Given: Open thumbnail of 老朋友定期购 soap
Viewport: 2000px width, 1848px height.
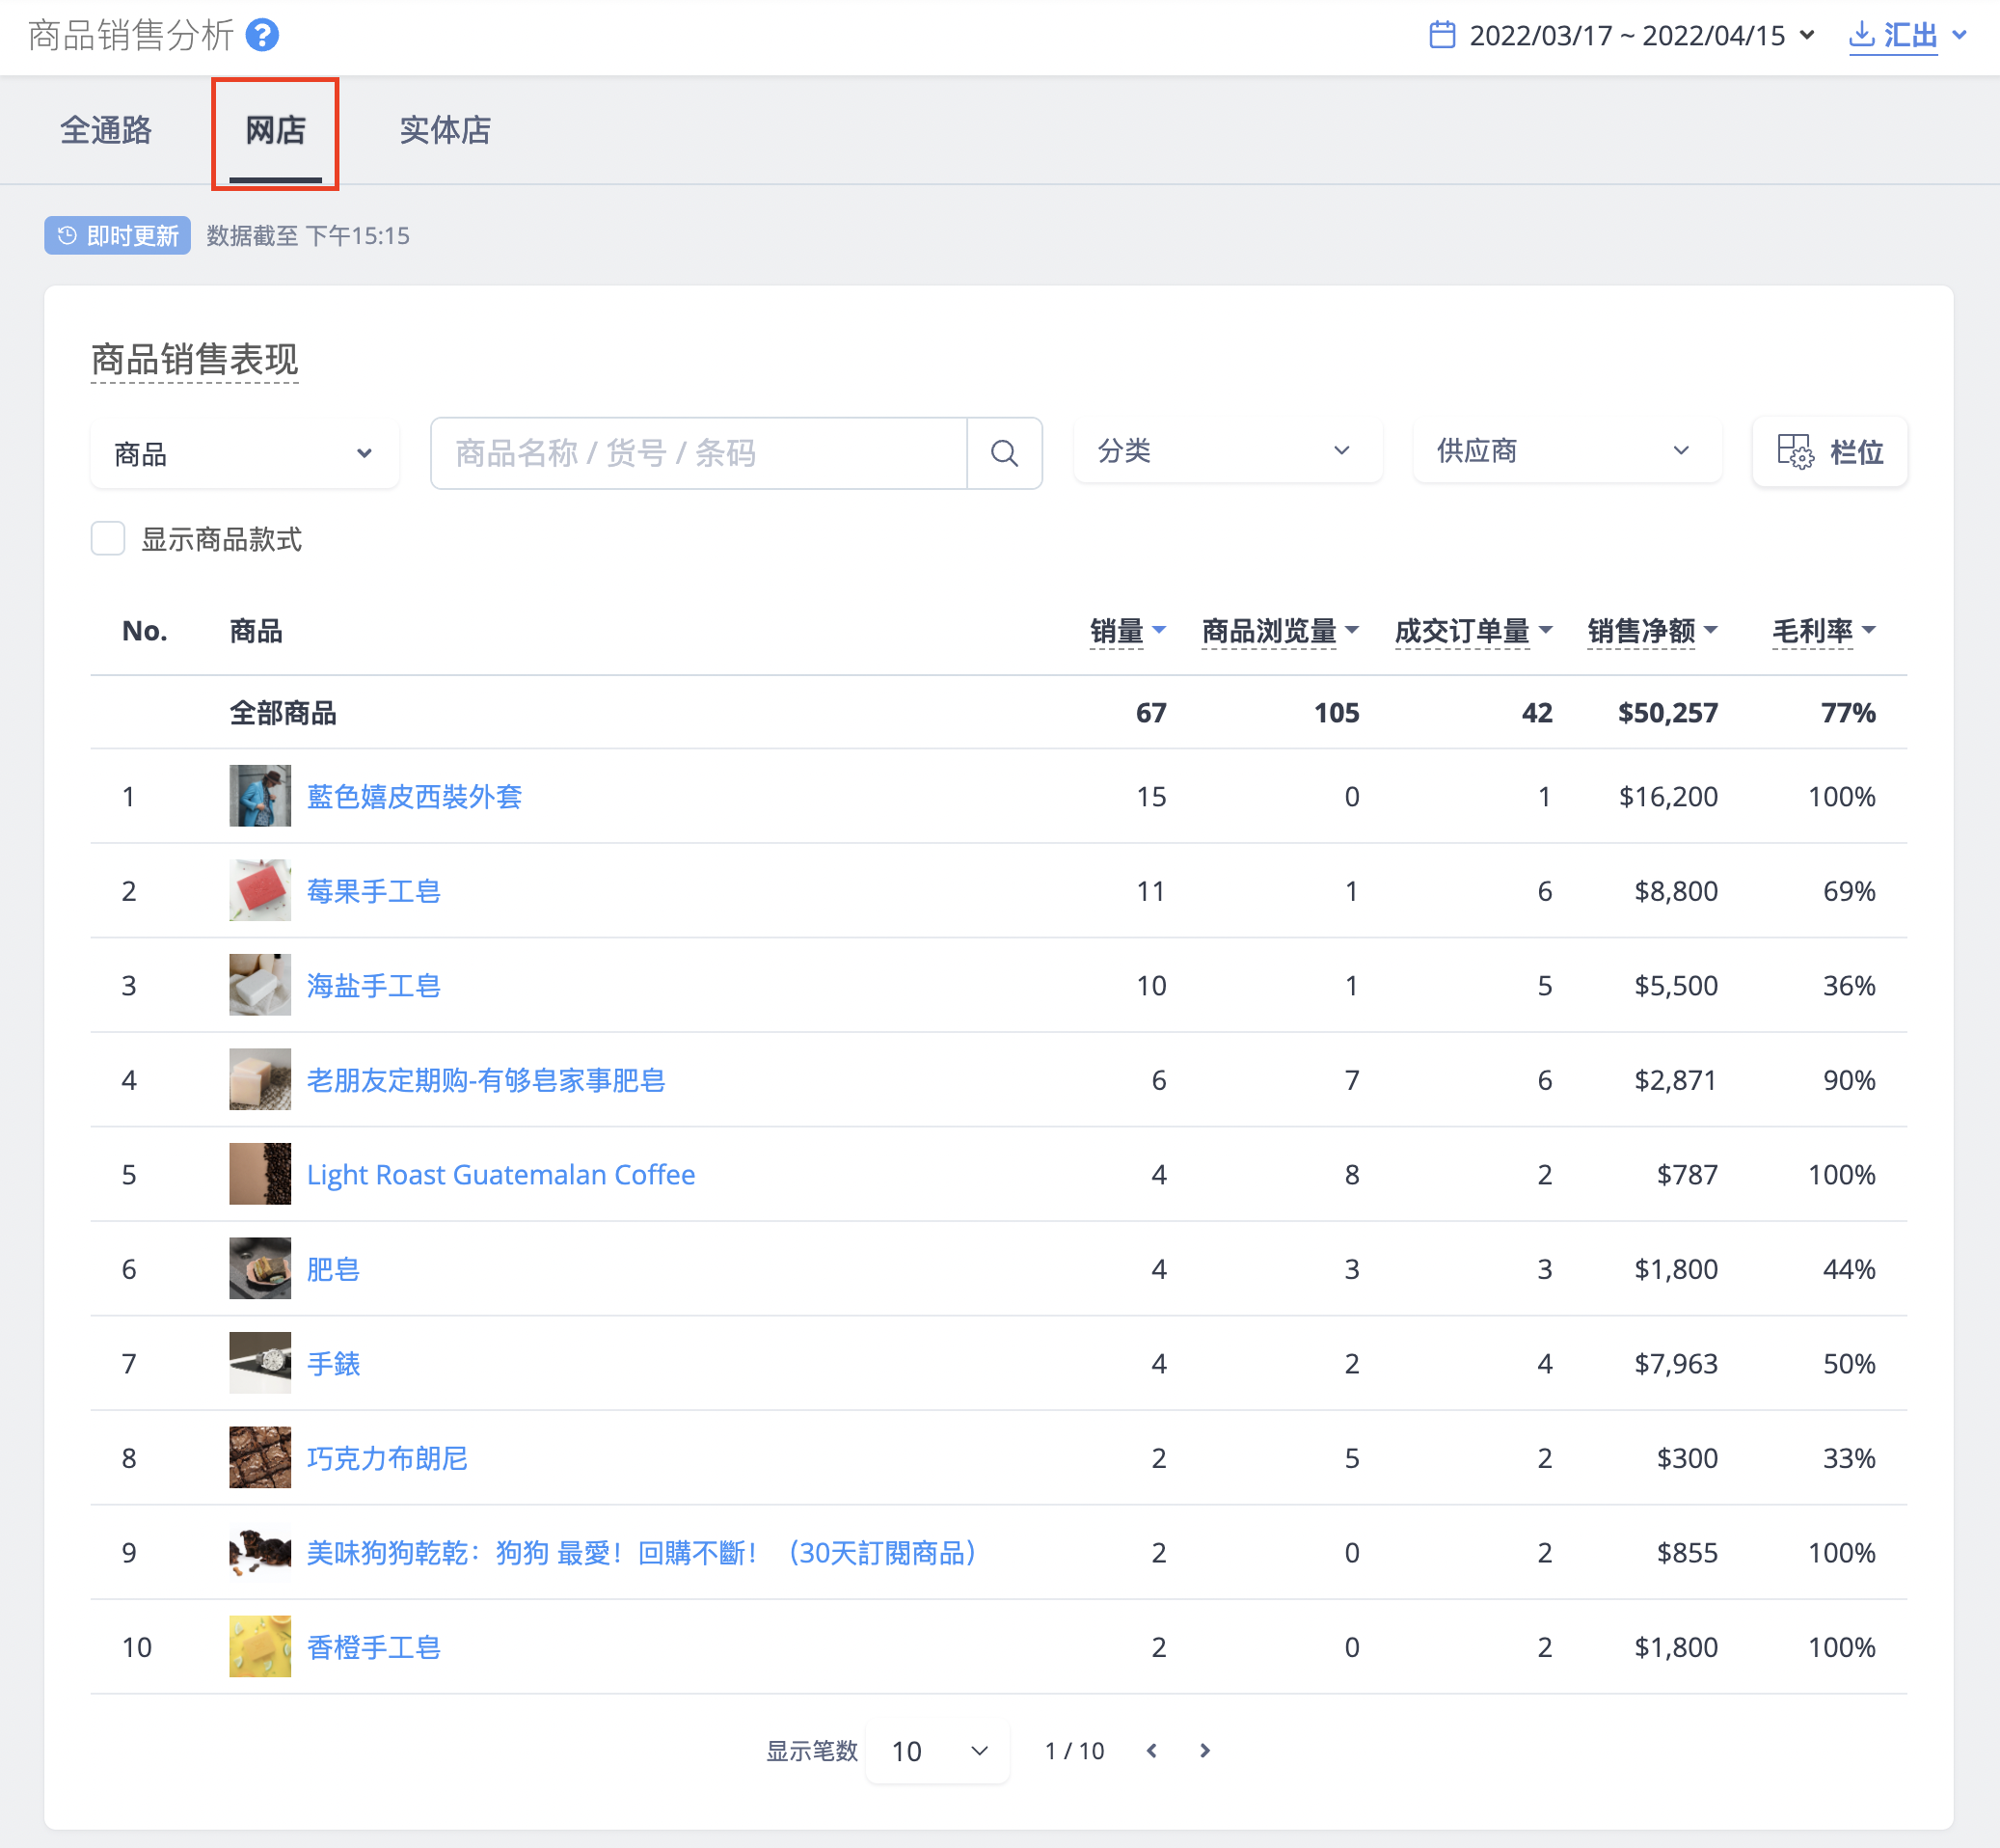Looking at the screenshot, I should tap(260, 1079).
